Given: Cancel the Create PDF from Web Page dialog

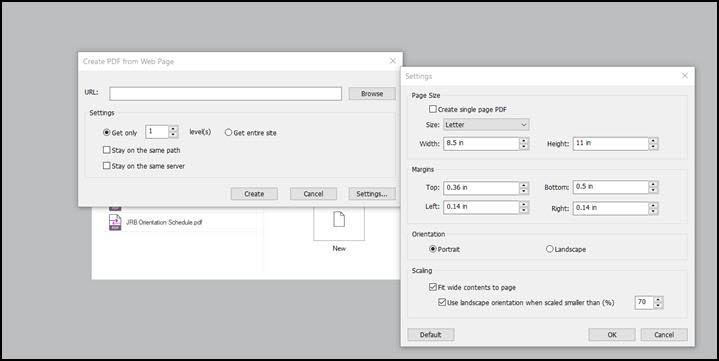Looking at the screenshot, I should click(313, 194).
